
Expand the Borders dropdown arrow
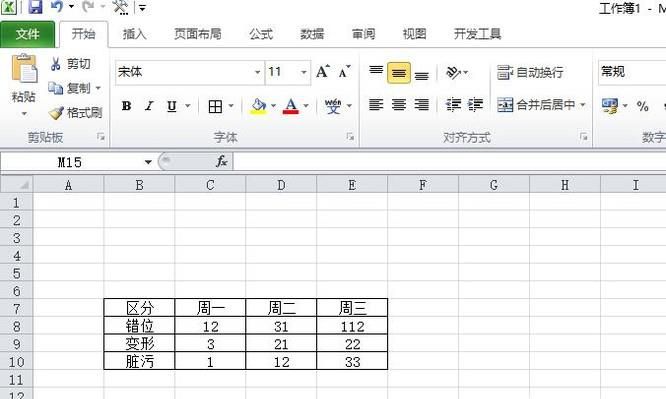[231, 106]
